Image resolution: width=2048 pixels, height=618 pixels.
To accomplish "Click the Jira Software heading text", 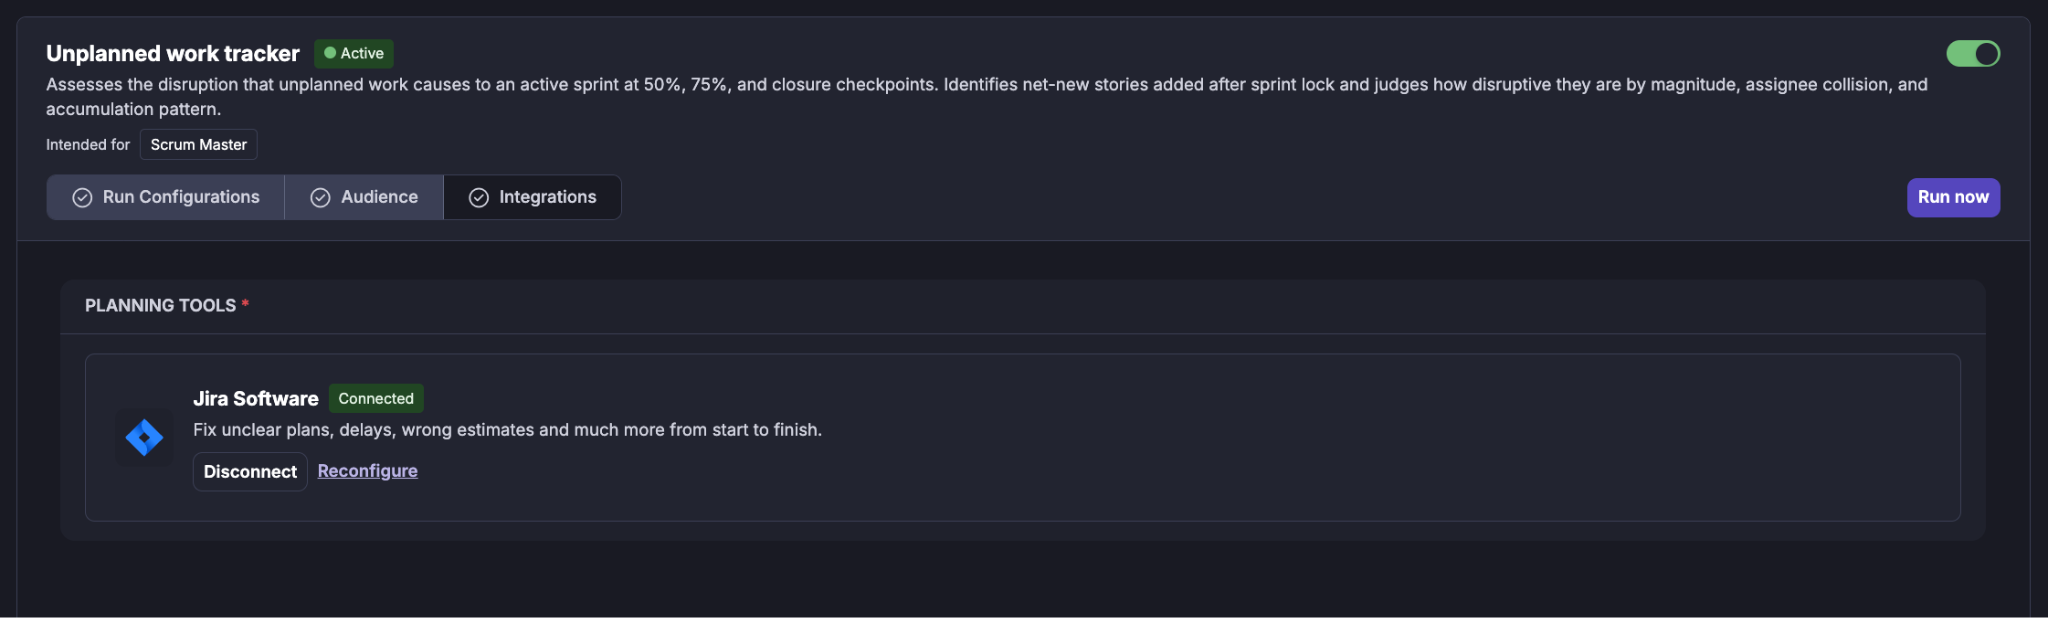I will coord(256,398).
